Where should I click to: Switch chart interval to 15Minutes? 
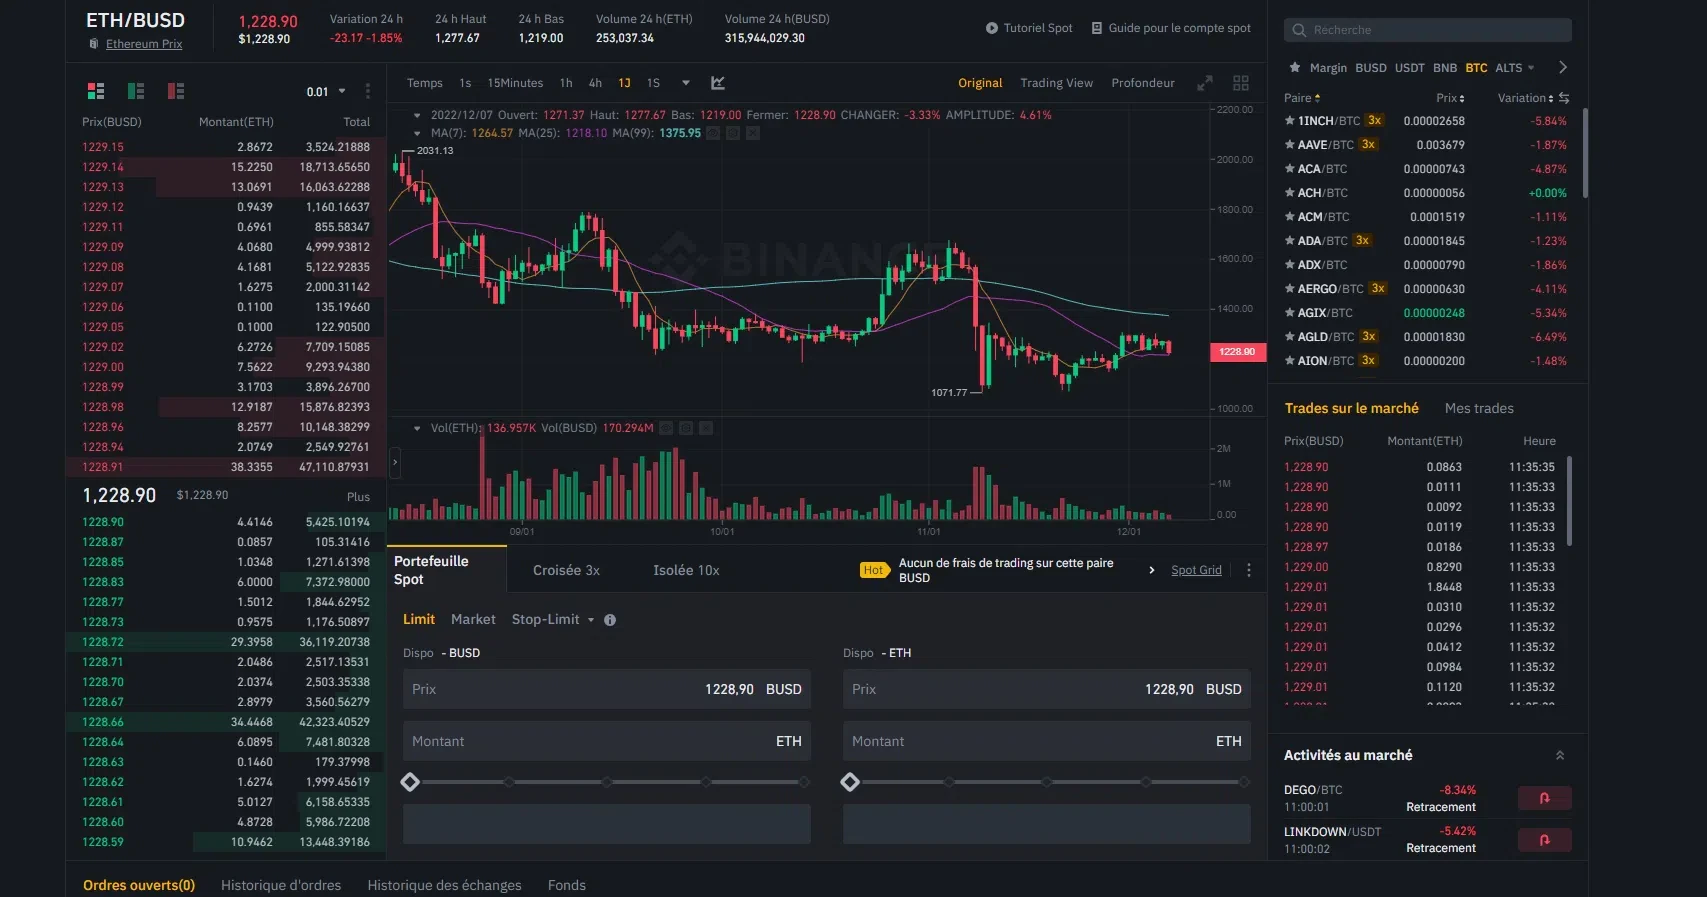pyautogui.click(x=515, y=83)
